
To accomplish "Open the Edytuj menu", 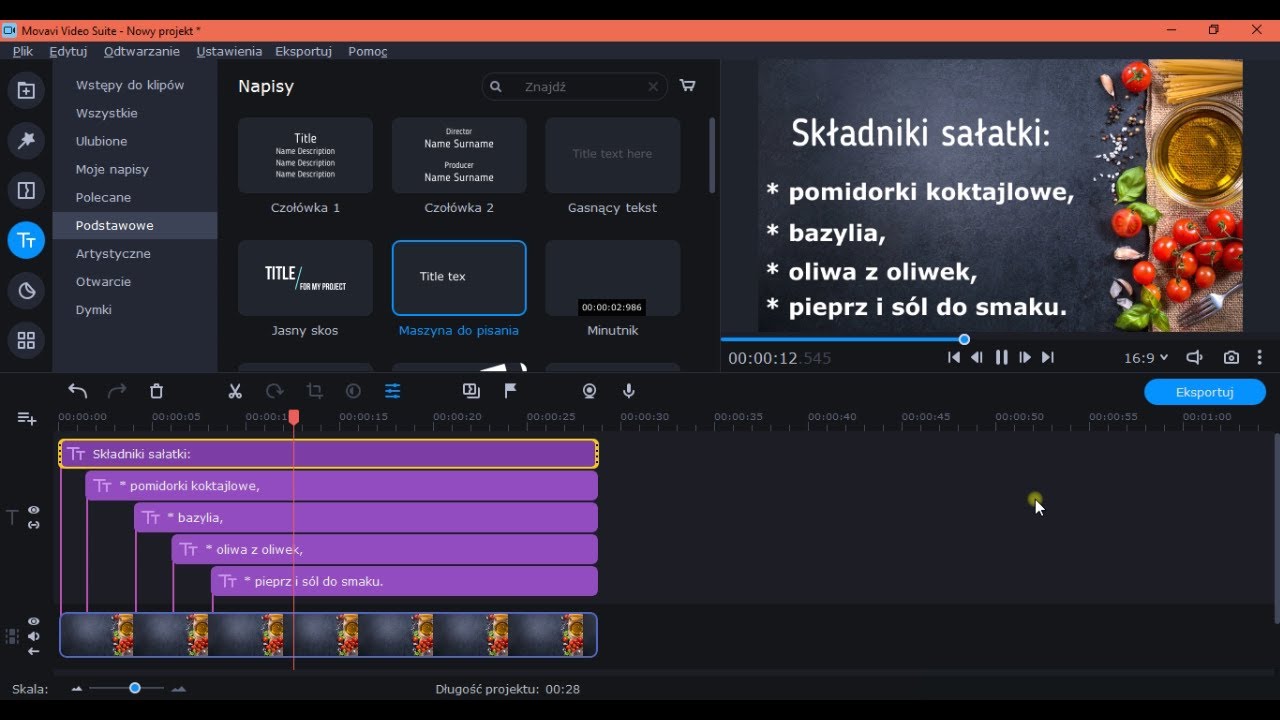I will pos(68,51).
